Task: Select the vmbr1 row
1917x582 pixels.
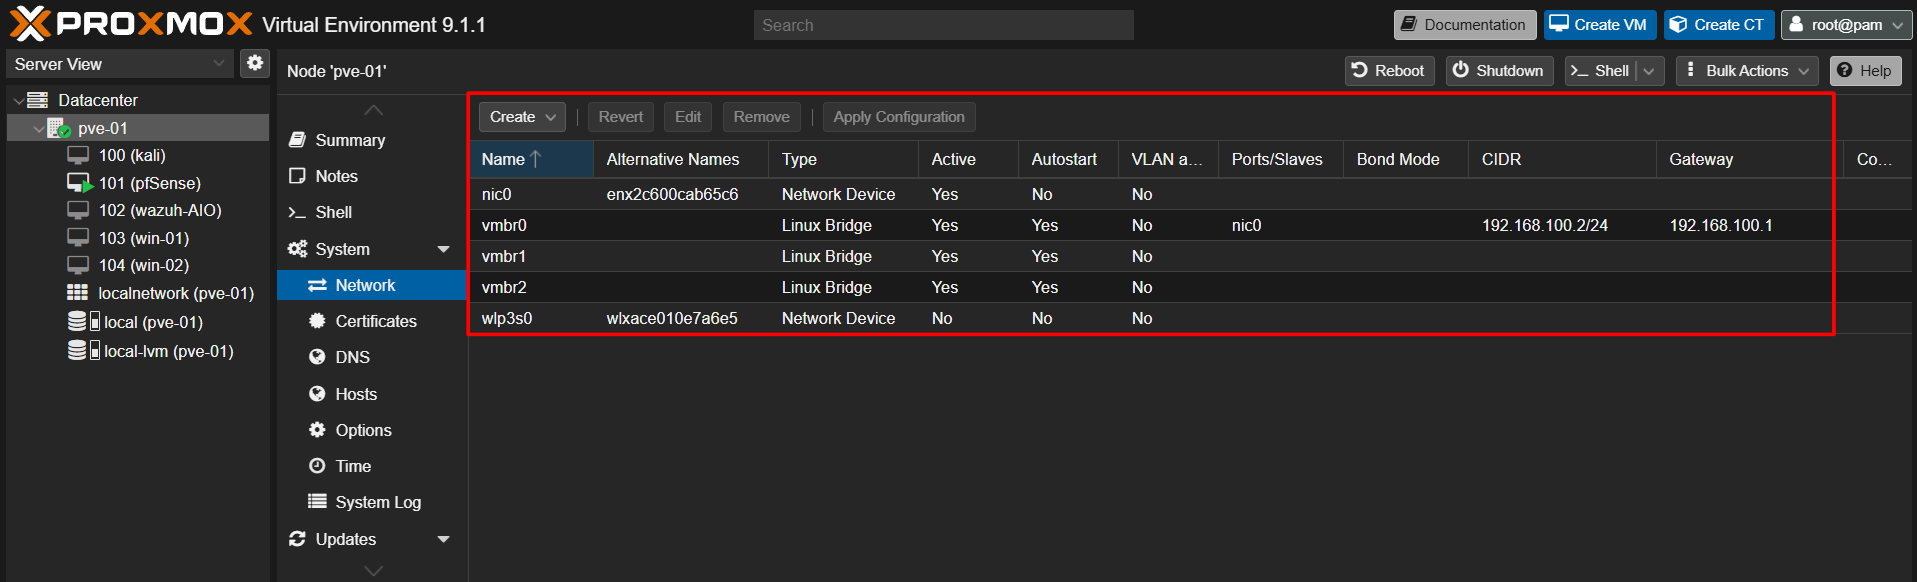Action: click(1190, 256)
